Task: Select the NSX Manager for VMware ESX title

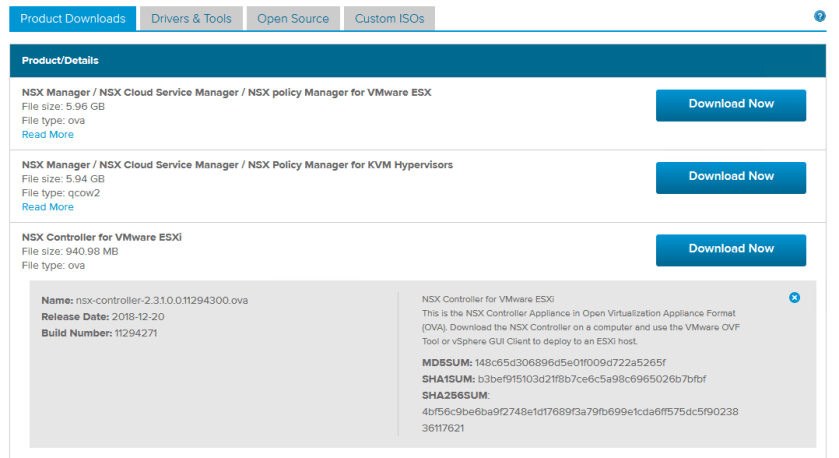Action: pyautogui.click(x=226, y=93)
